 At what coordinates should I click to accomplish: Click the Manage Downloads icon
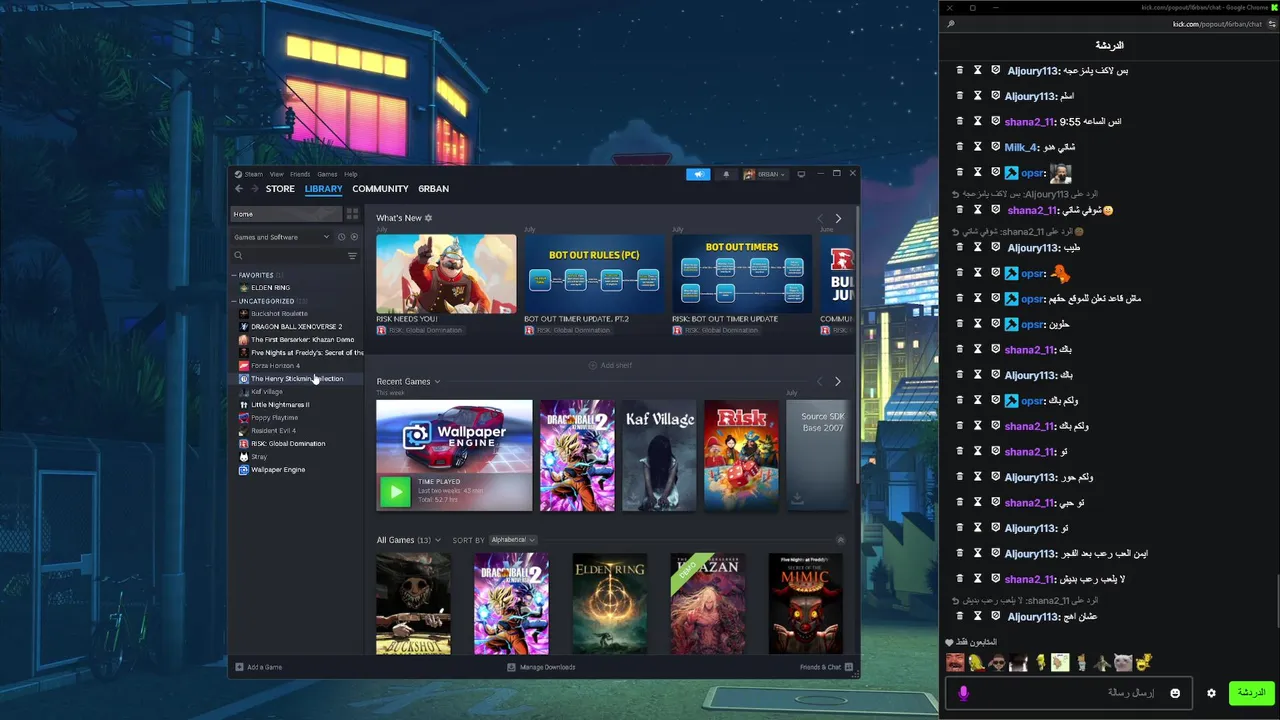pos(512,667)
